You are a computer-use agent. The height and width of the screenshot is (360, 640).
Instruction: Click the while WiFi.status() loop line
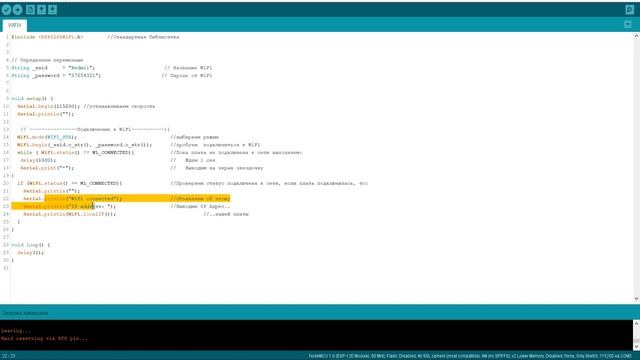160,153
